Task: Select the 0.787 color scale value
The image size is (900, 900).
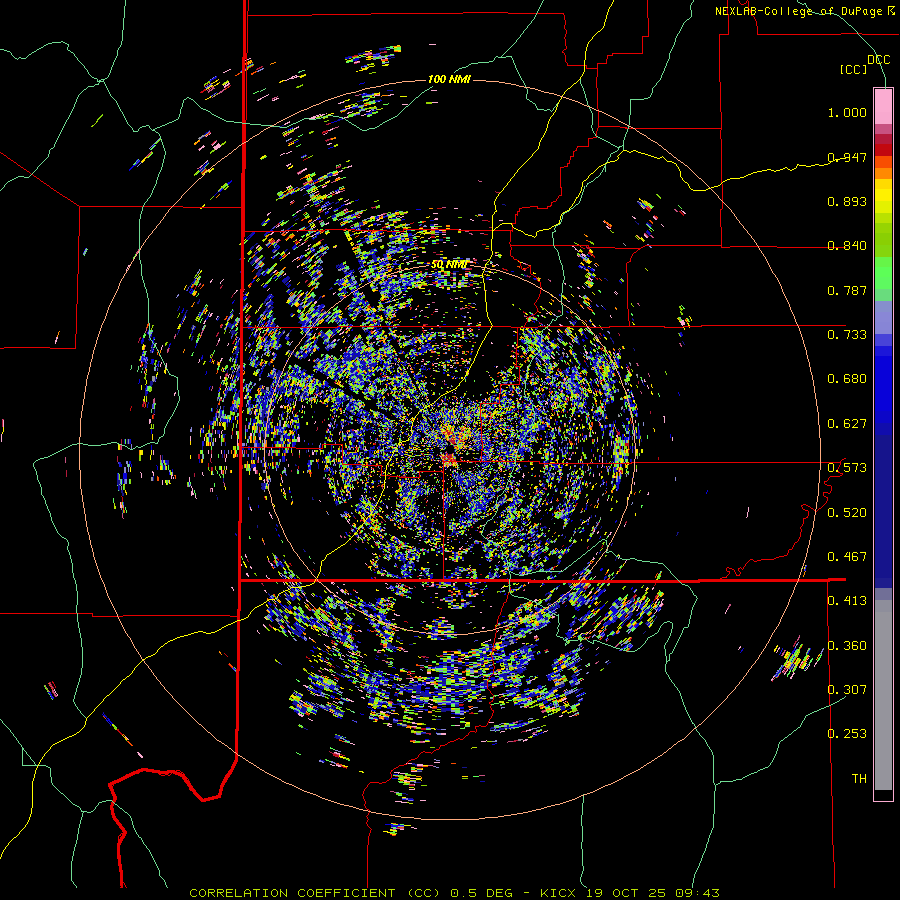Action: (x=847, y=290)
